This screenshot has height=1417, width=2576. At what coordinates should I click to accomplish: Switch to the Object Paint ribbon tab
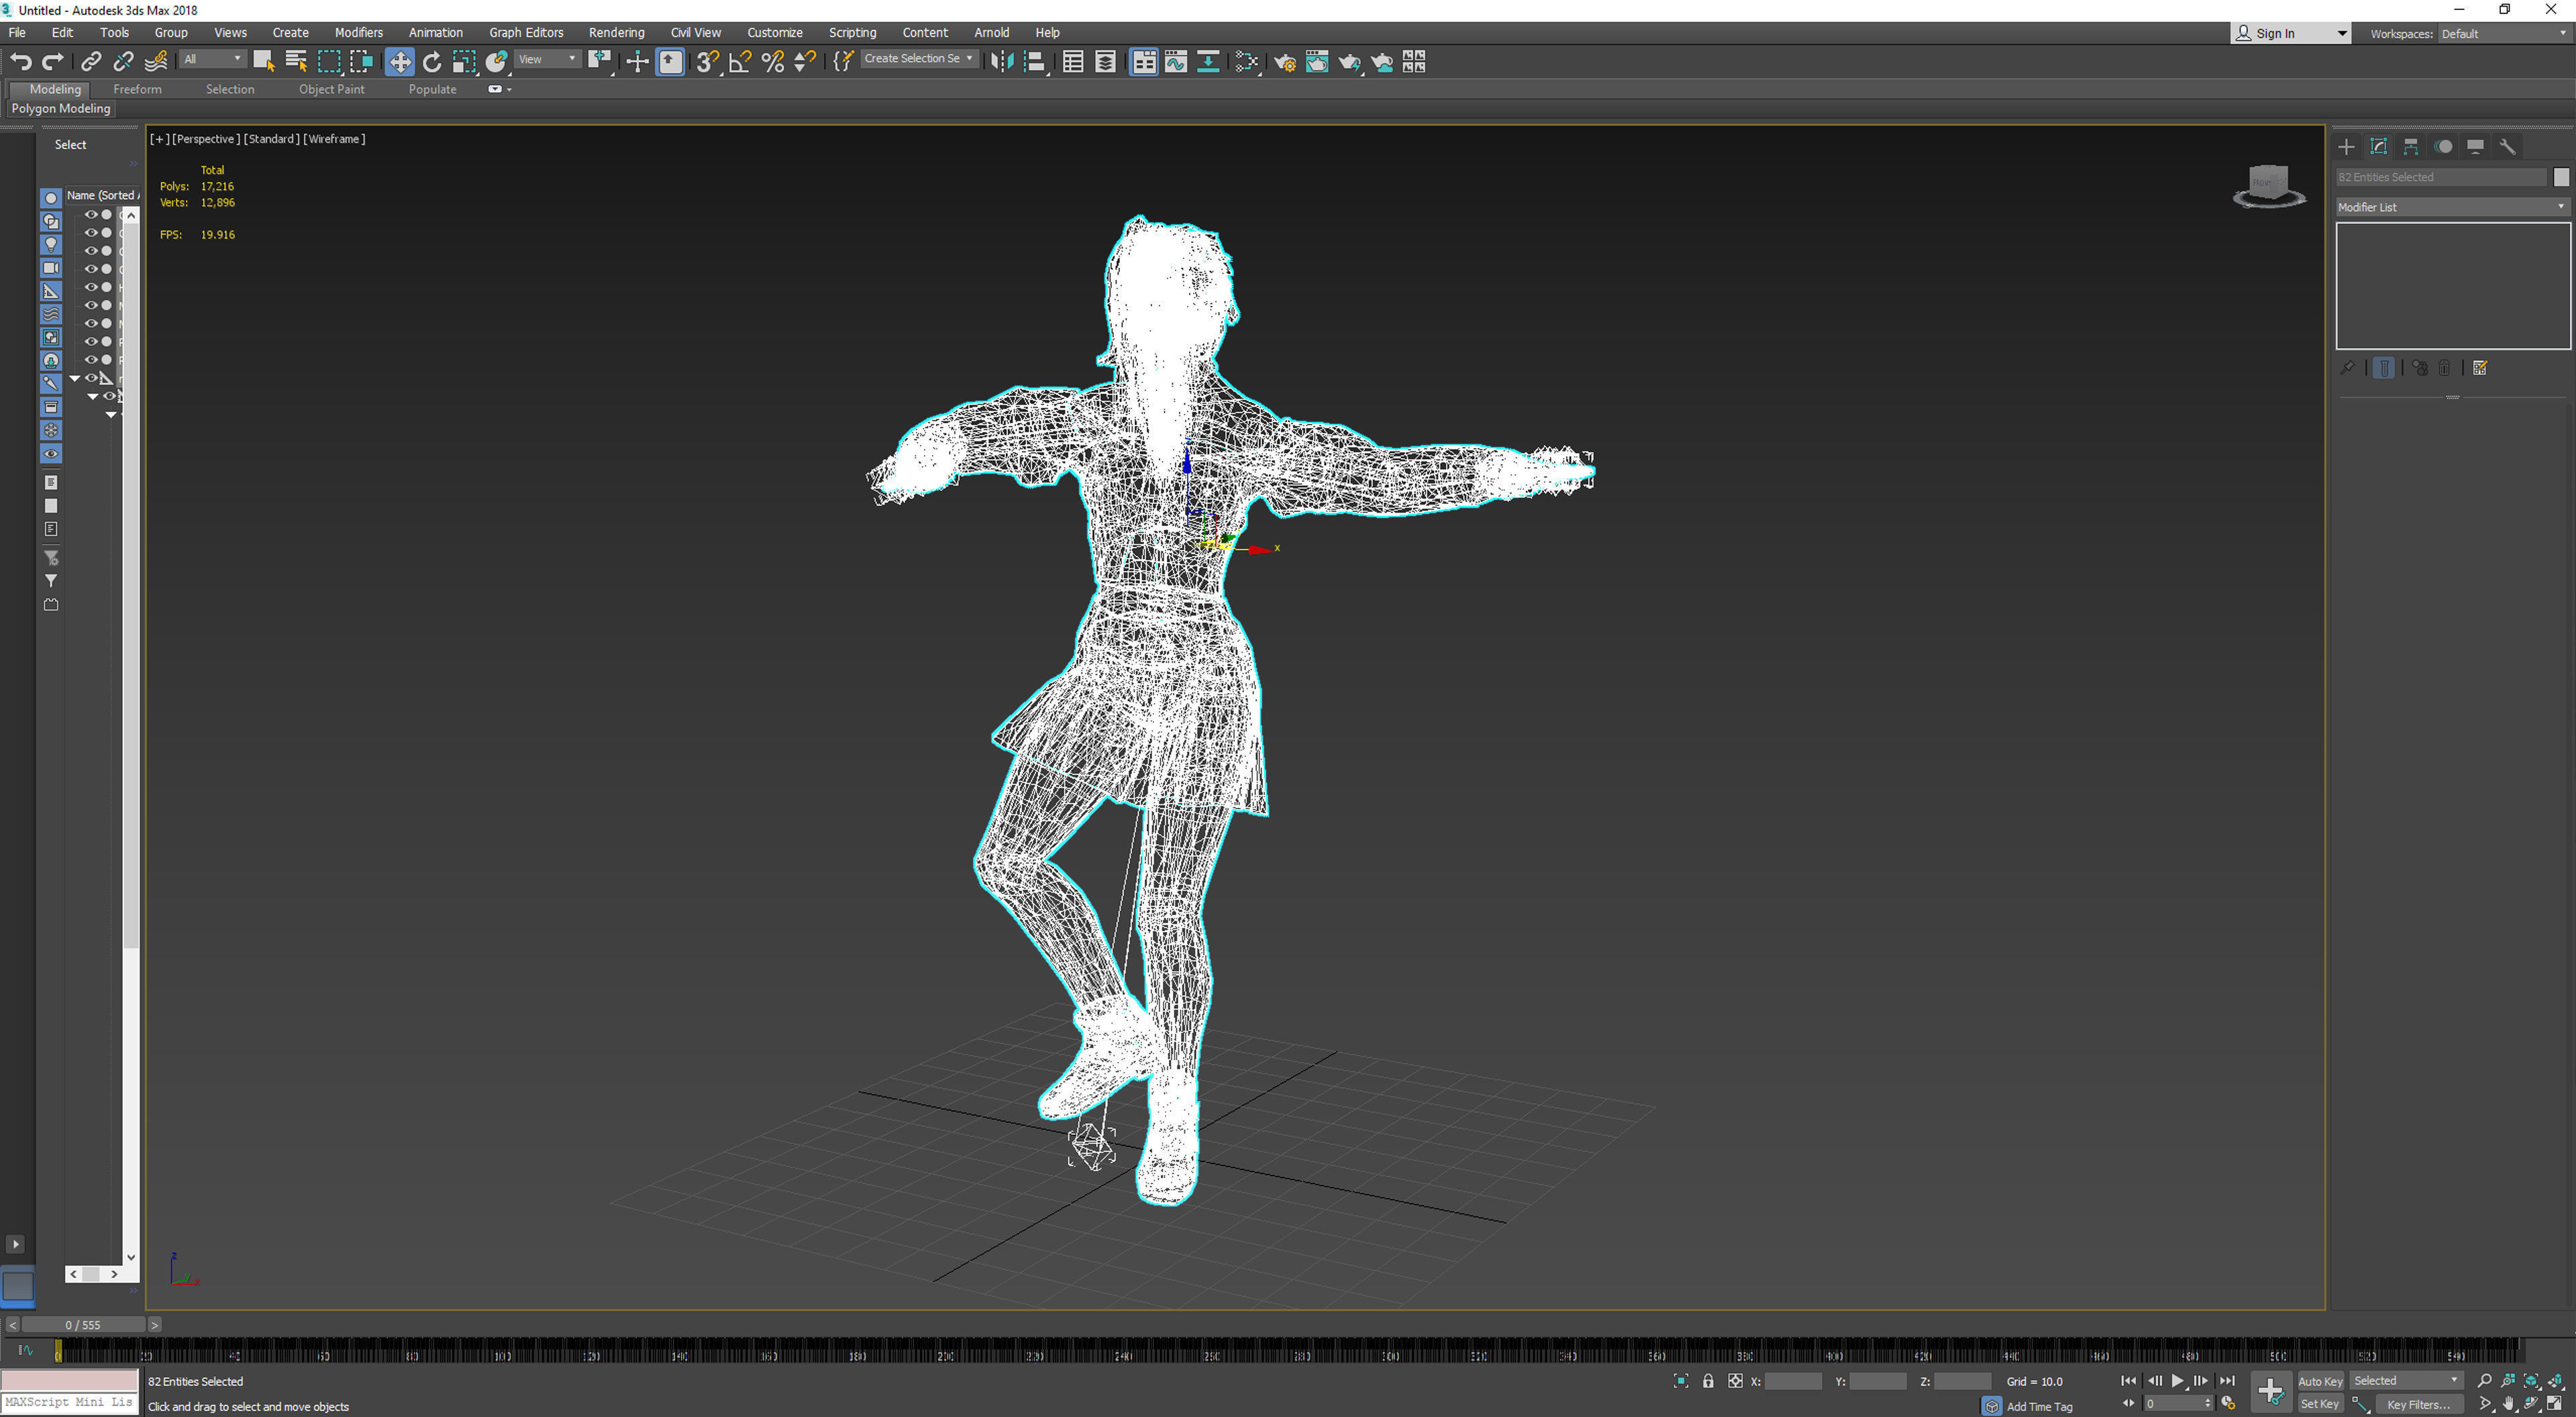click(x=331, y=89)
